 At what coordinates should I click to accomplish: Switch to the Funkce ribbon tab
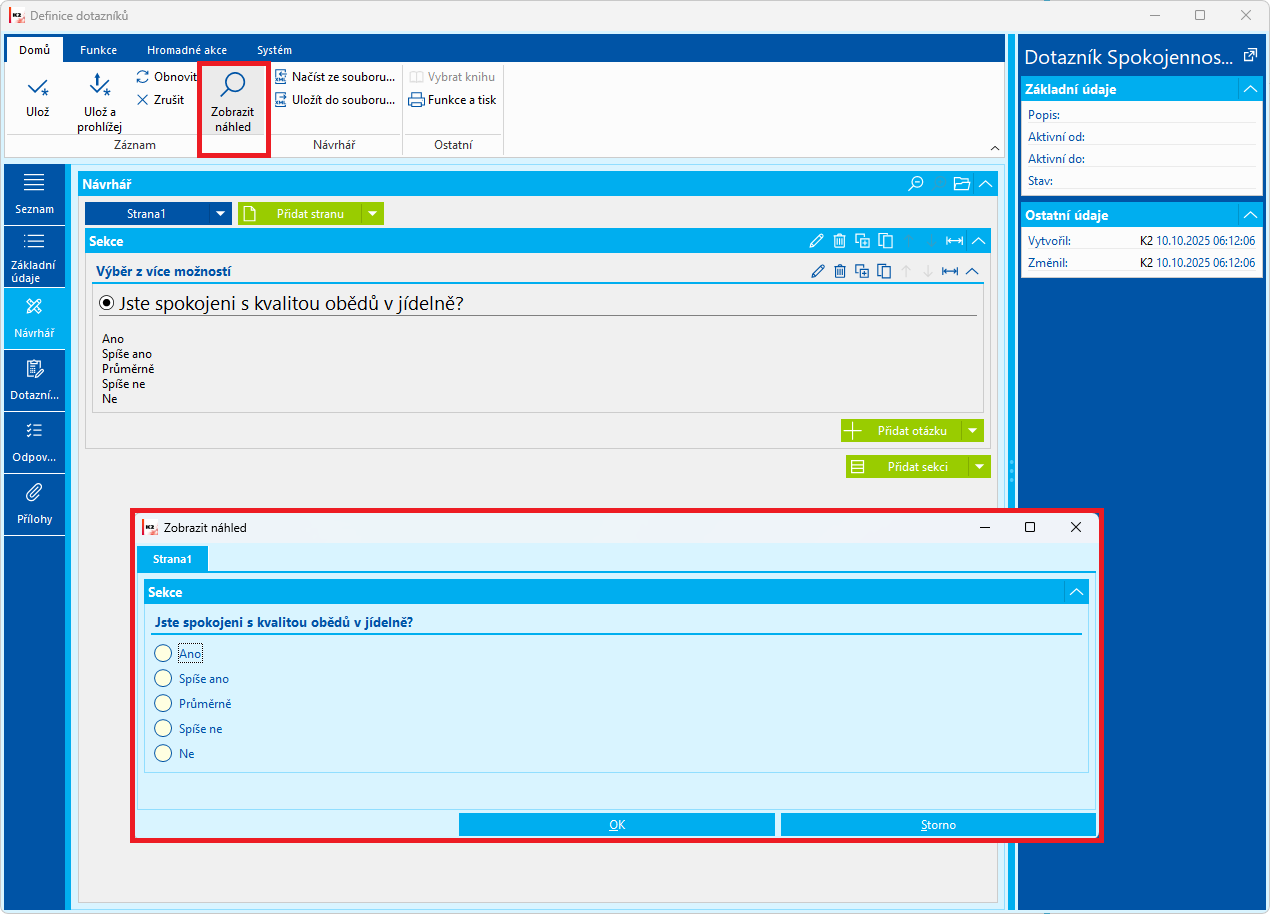pyautogui.click(x=99, y=50)
